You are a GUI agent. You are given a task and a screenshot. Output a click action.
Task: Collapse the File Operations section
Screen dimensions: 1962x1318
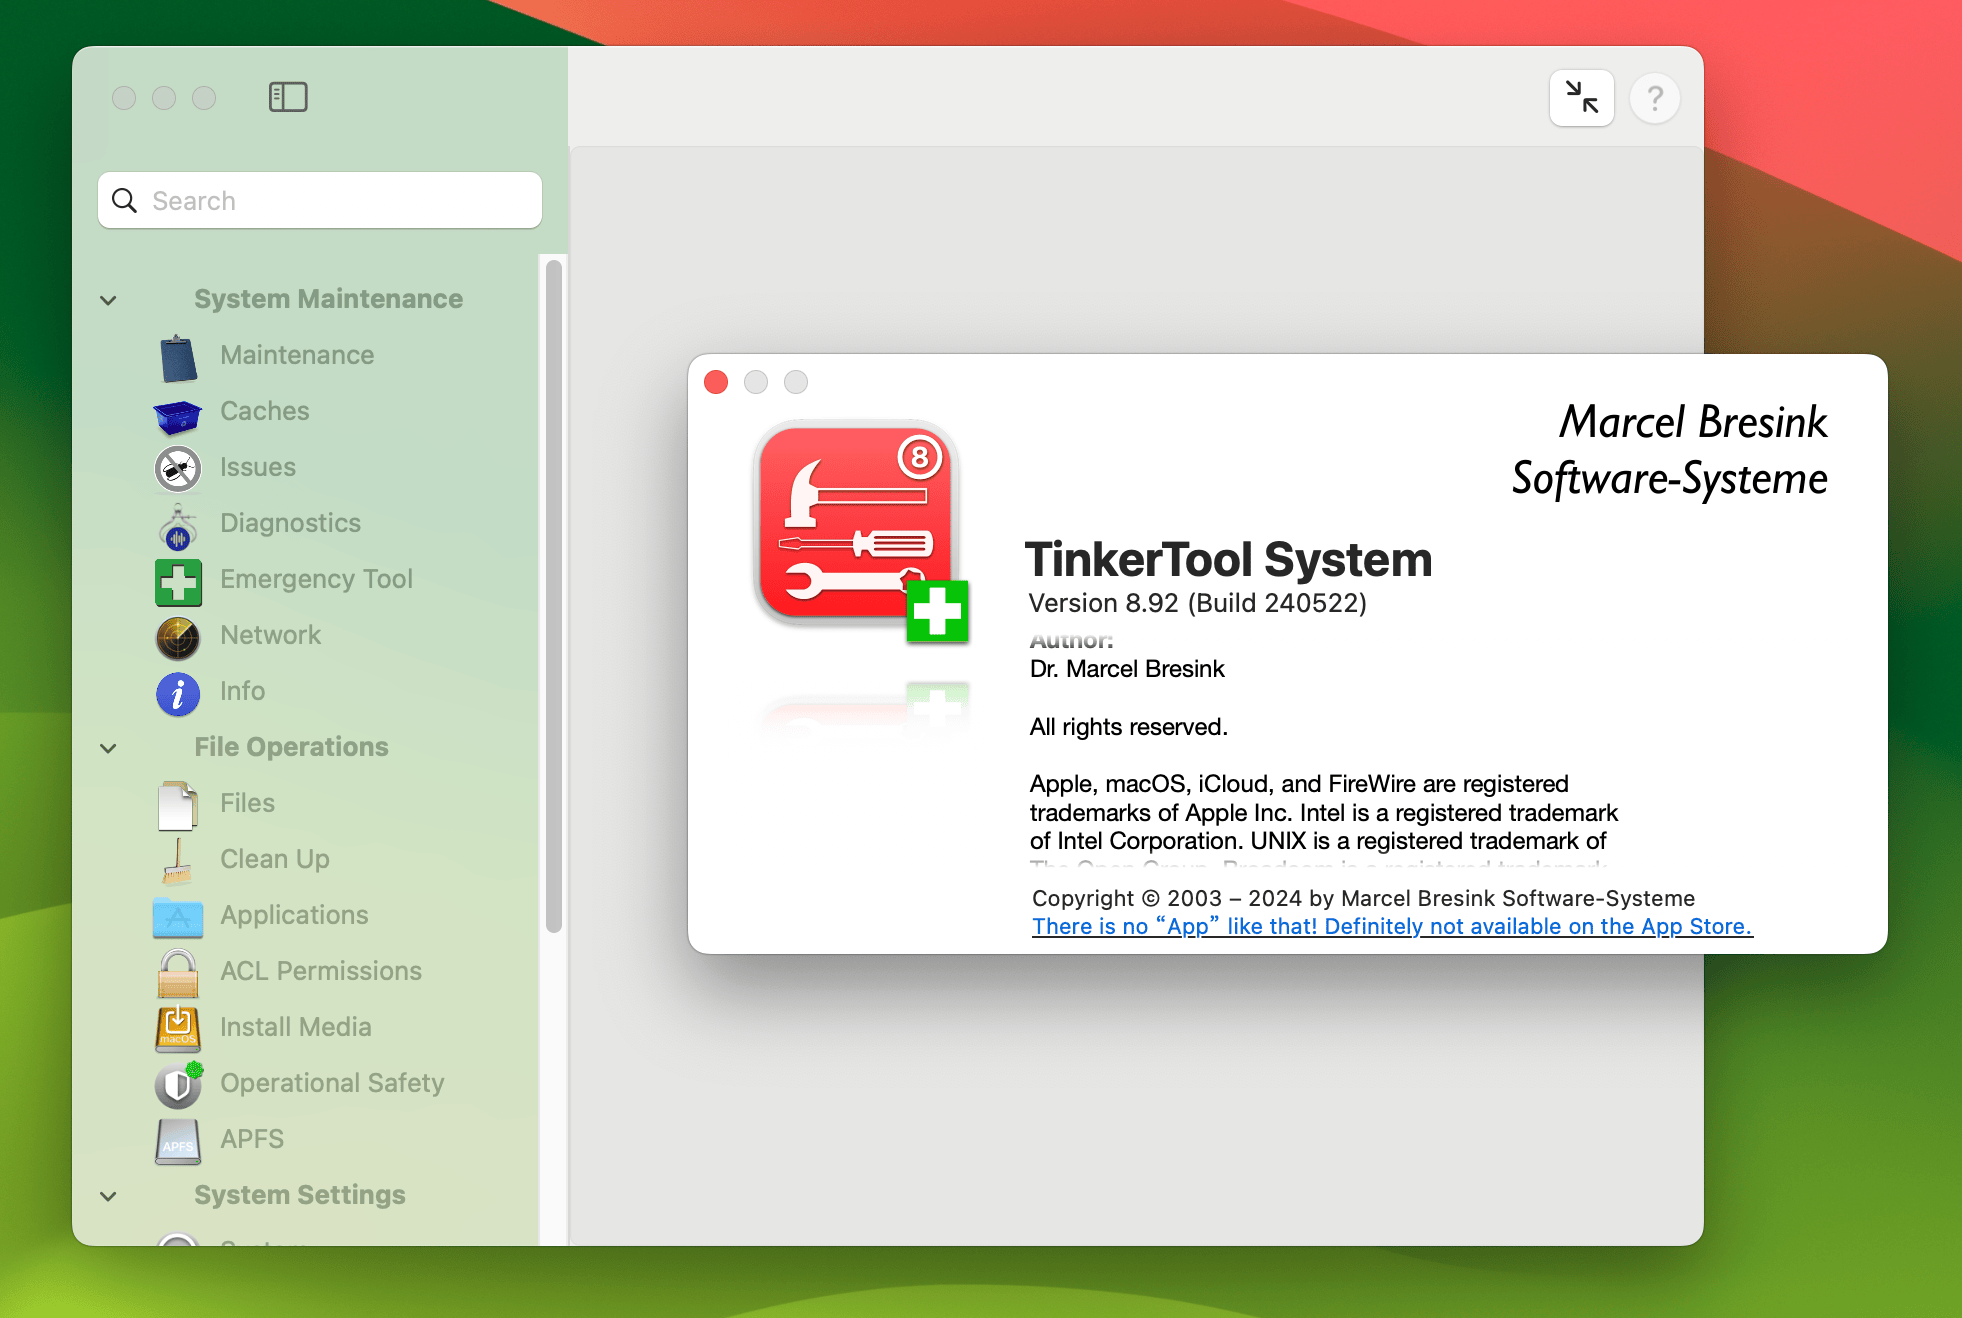tap(108, 748)
